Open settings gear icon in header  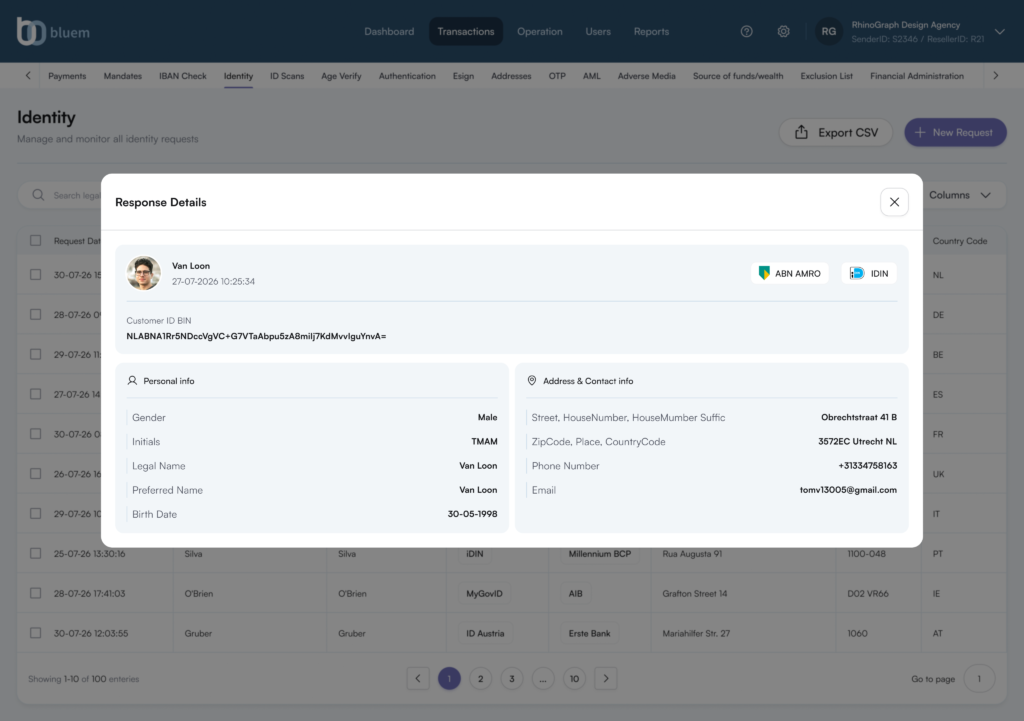tap(783, 31)
